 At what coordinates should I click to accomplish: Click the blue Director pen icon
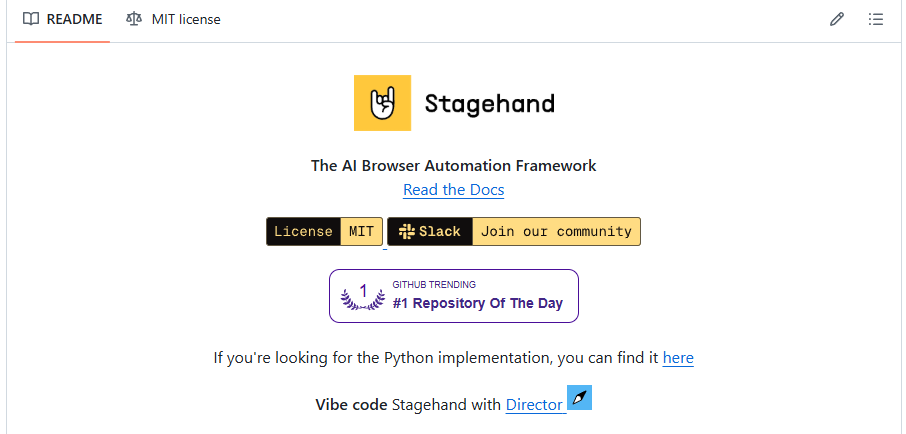(x=580, y=398)
